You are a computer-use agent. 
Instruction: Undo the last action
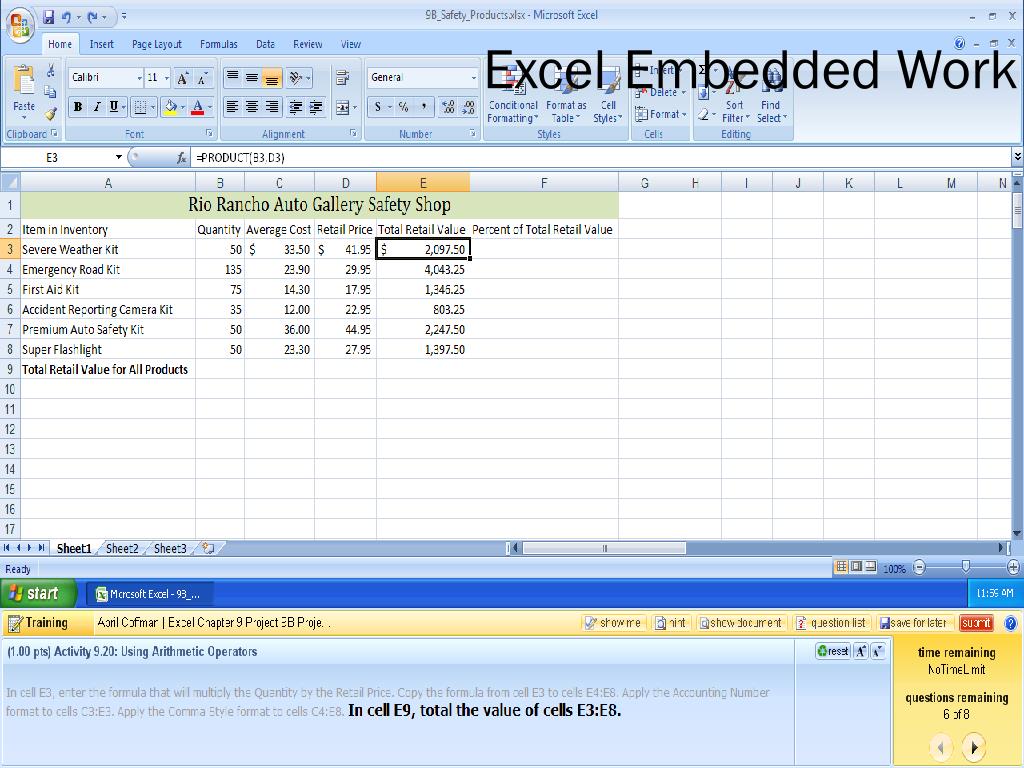(66, 17)
